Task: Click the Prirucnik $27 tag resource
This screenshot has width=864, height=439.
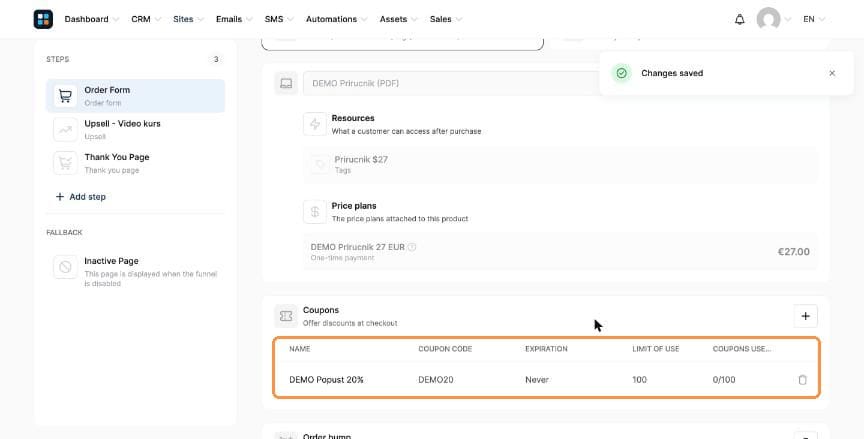Action: [560, 164]
